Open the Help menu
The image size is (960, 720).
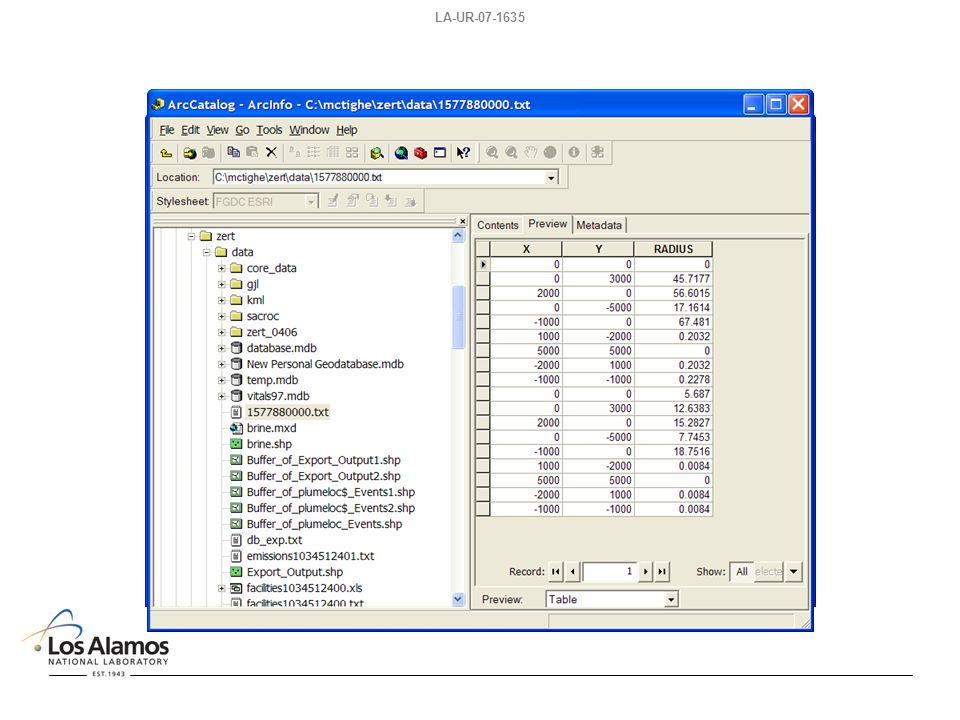pyautogui.click(x=347, y=130)
